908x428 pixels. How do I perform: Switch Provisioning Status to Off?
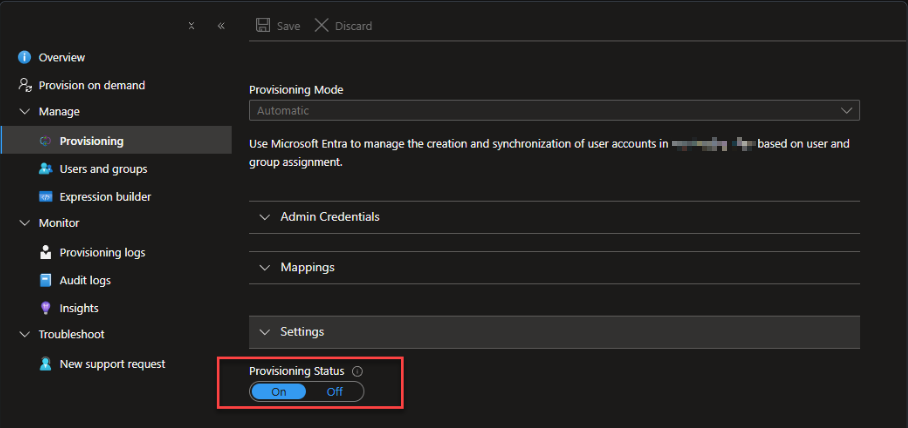tap(335, 392)
